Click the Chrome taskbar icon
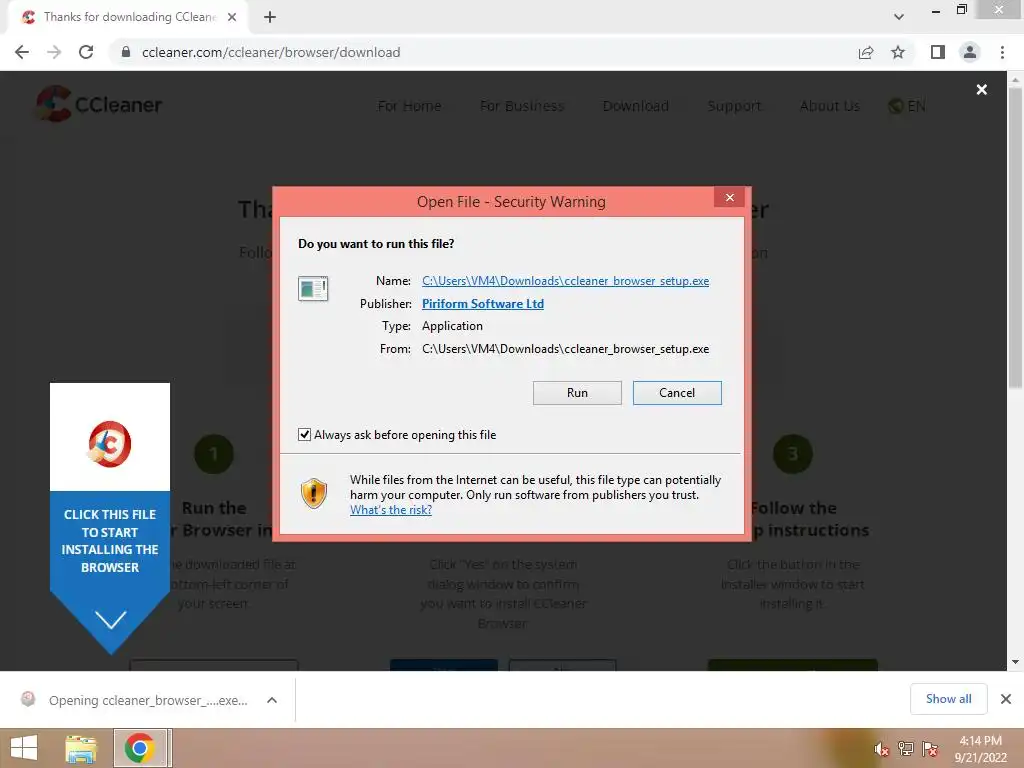Viewport: 1024px width, 768px height. [140, 748]
